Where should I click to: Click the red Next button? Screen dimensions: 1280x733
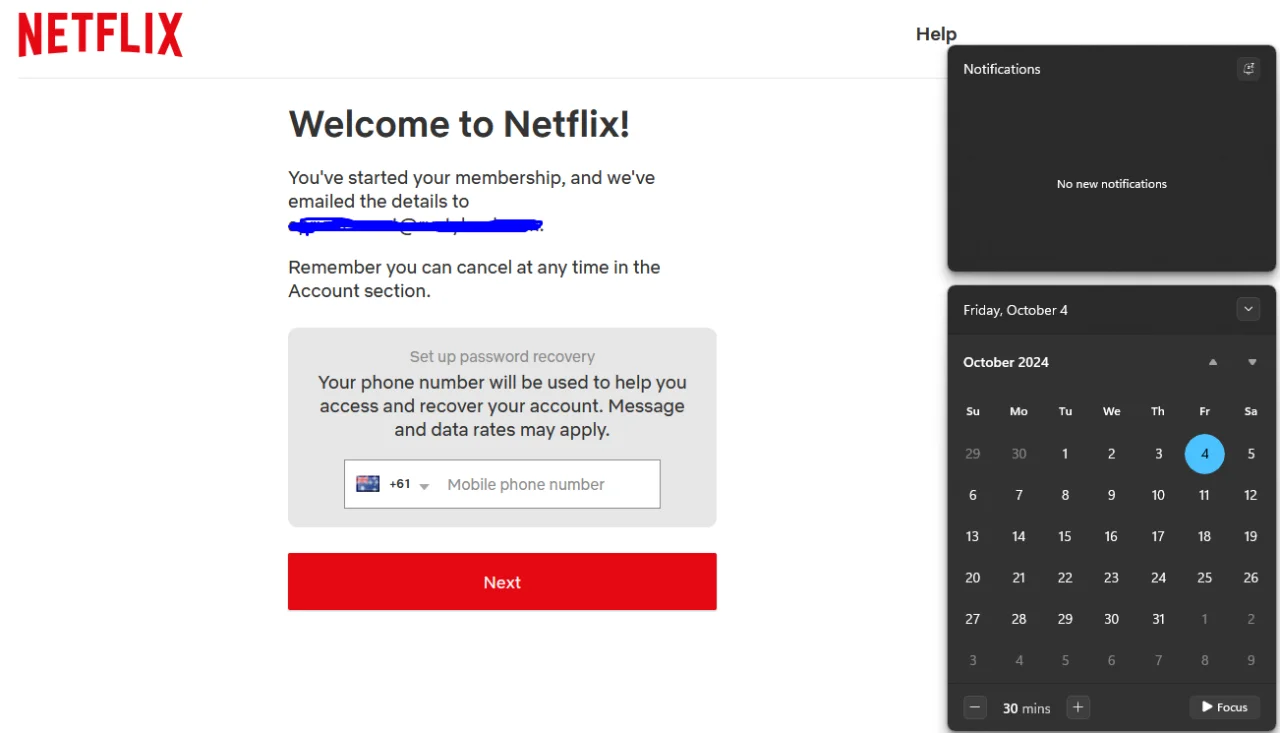pyautogui.click(x=502, y=582)
